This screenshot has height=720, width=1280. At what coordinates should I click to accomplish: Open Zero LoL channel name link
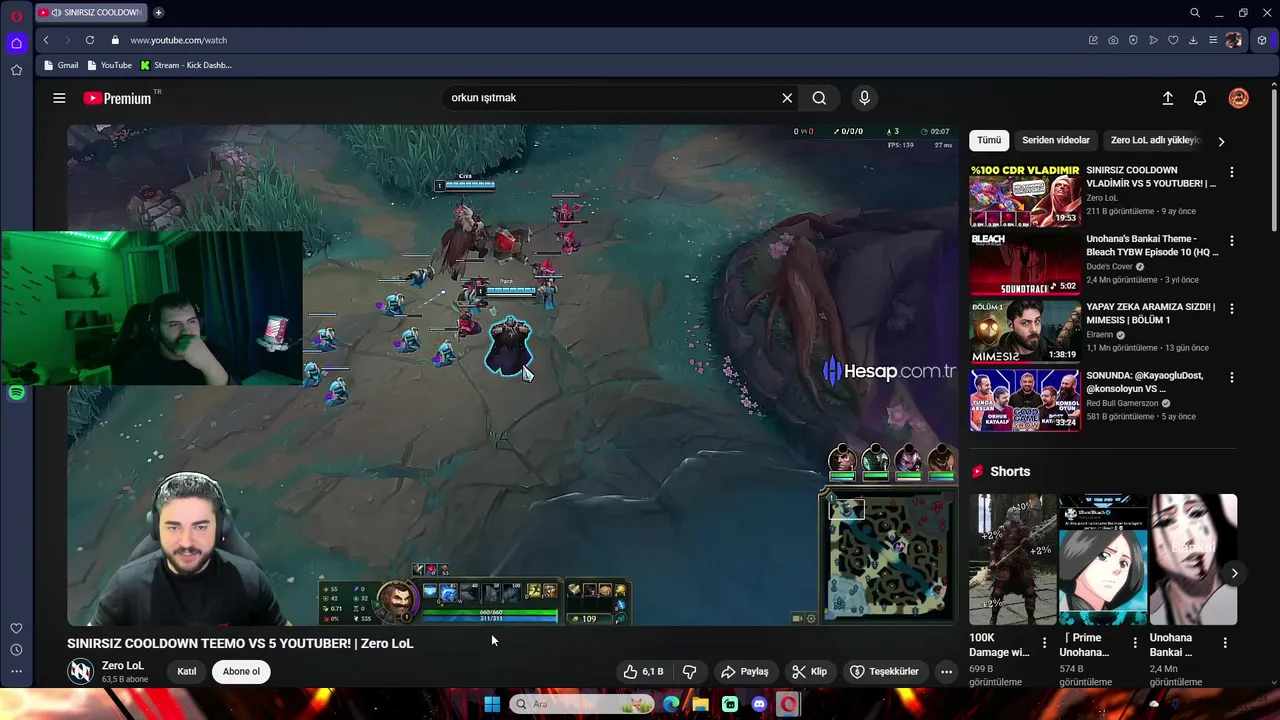click(123, 666)
